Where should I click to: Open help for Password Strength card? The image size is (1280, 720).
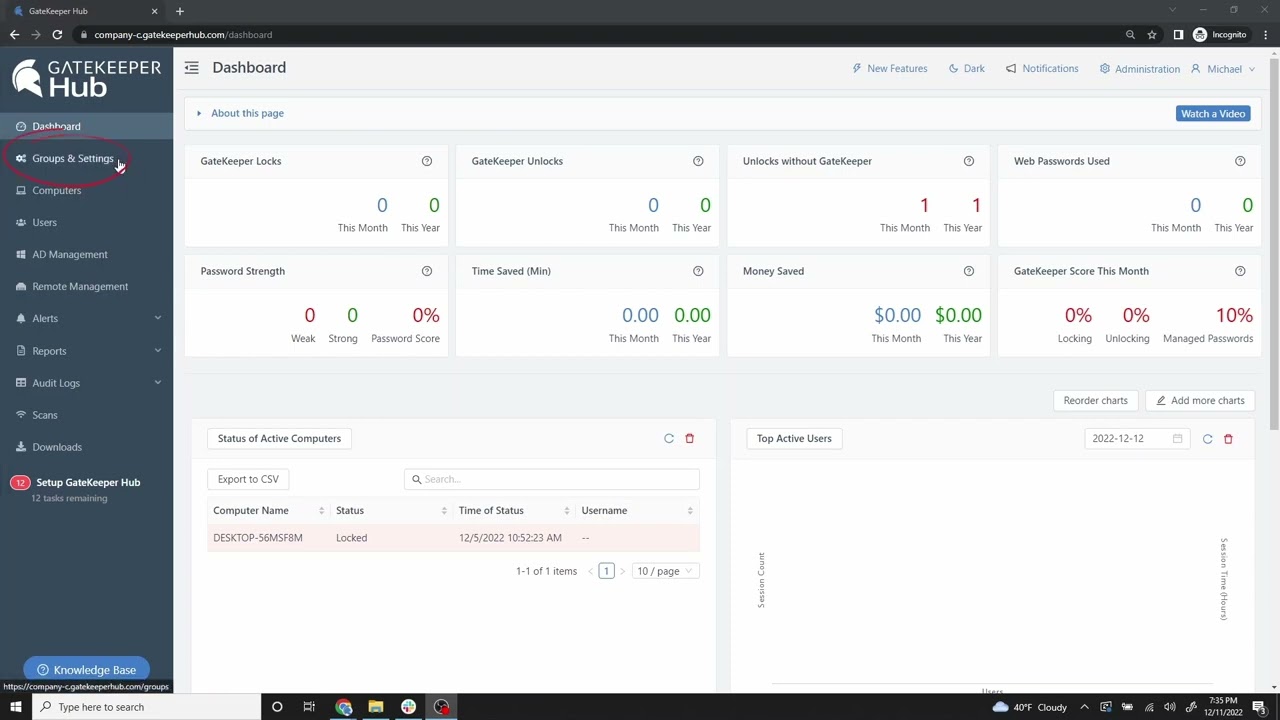pos(427,271)
